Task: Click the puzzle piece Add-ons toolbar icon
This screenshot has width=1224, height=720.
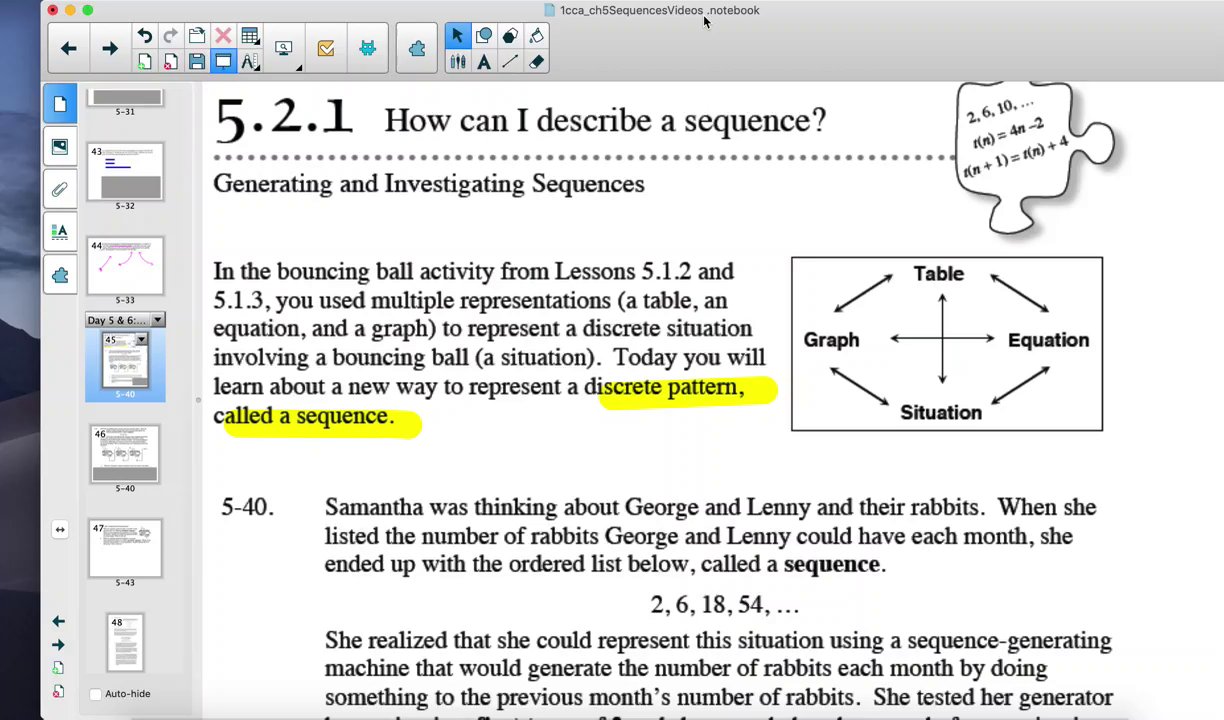Action: pos(417,48)
